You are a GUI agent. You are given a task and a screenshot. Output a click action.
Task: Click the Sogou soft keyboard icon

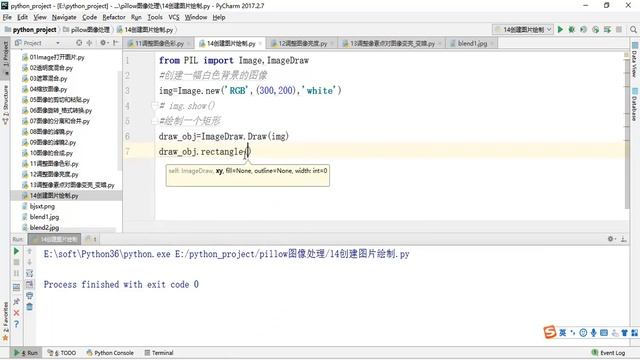click(x=604, y=333)
